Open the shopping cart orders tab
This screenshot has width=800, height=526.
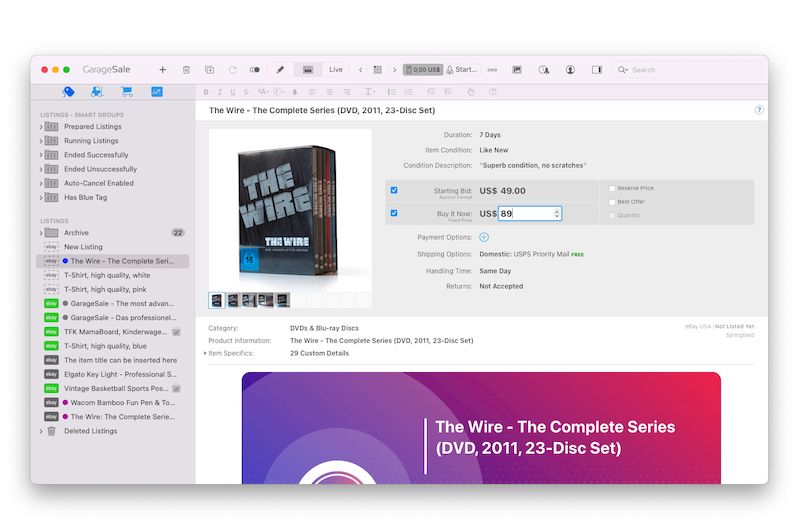click(127, 92)
